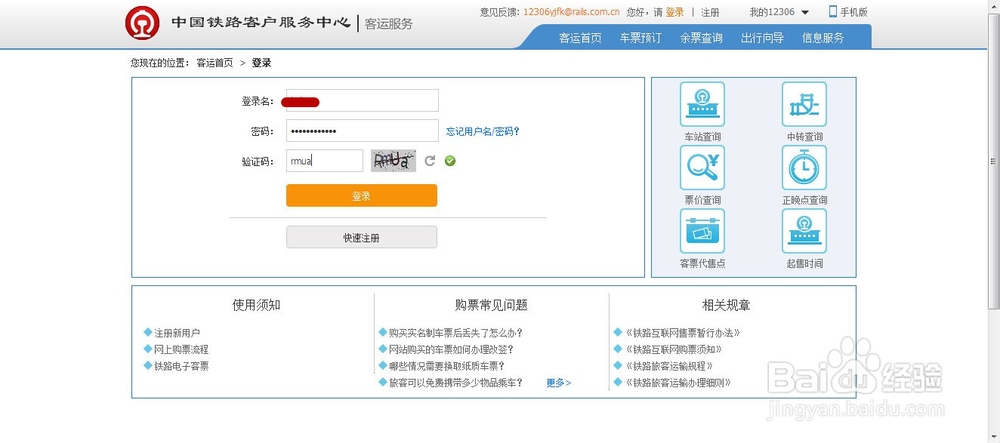This screenshot has width=1000, height=443.
Task: Open 《铁路旅客运输办理细则》 link
Action: pos(678,382)
